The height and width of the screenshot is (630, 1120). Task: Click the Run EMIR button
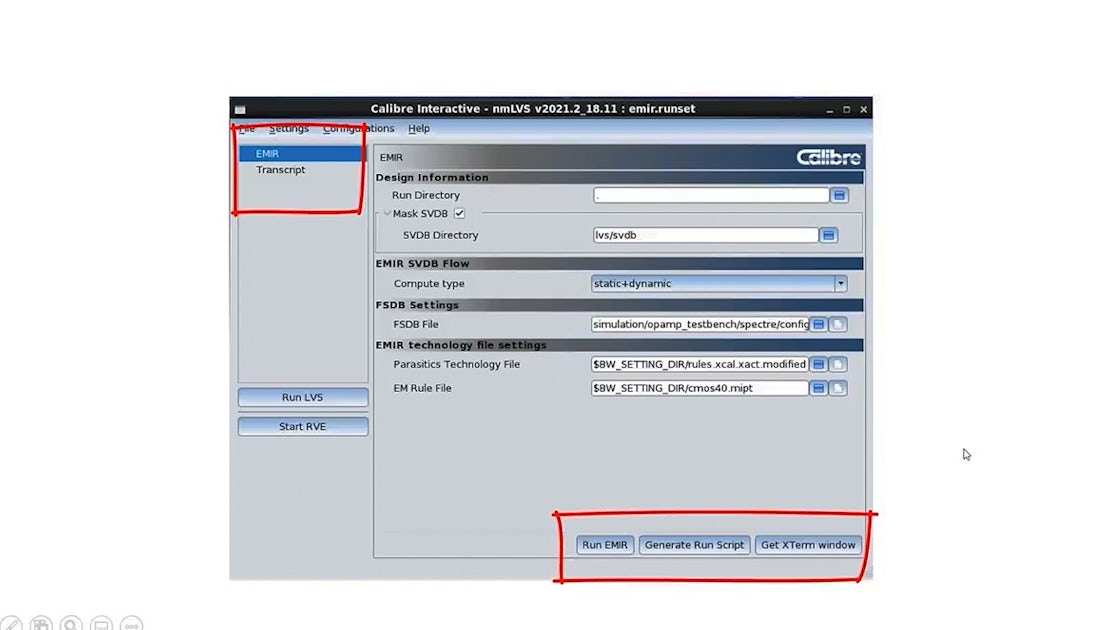[604, 545]
